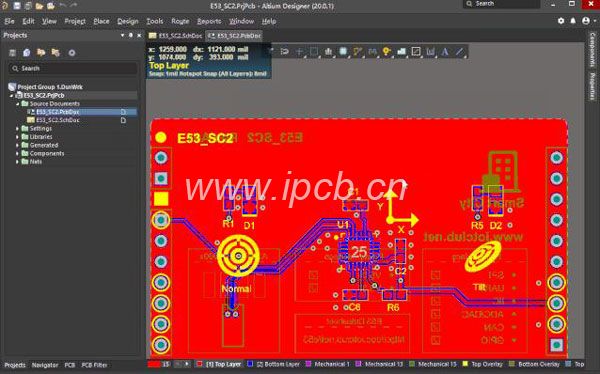Click the second folder icon in Projects panel
Viewport: 600px width, 374px height.
click(56, 52)
